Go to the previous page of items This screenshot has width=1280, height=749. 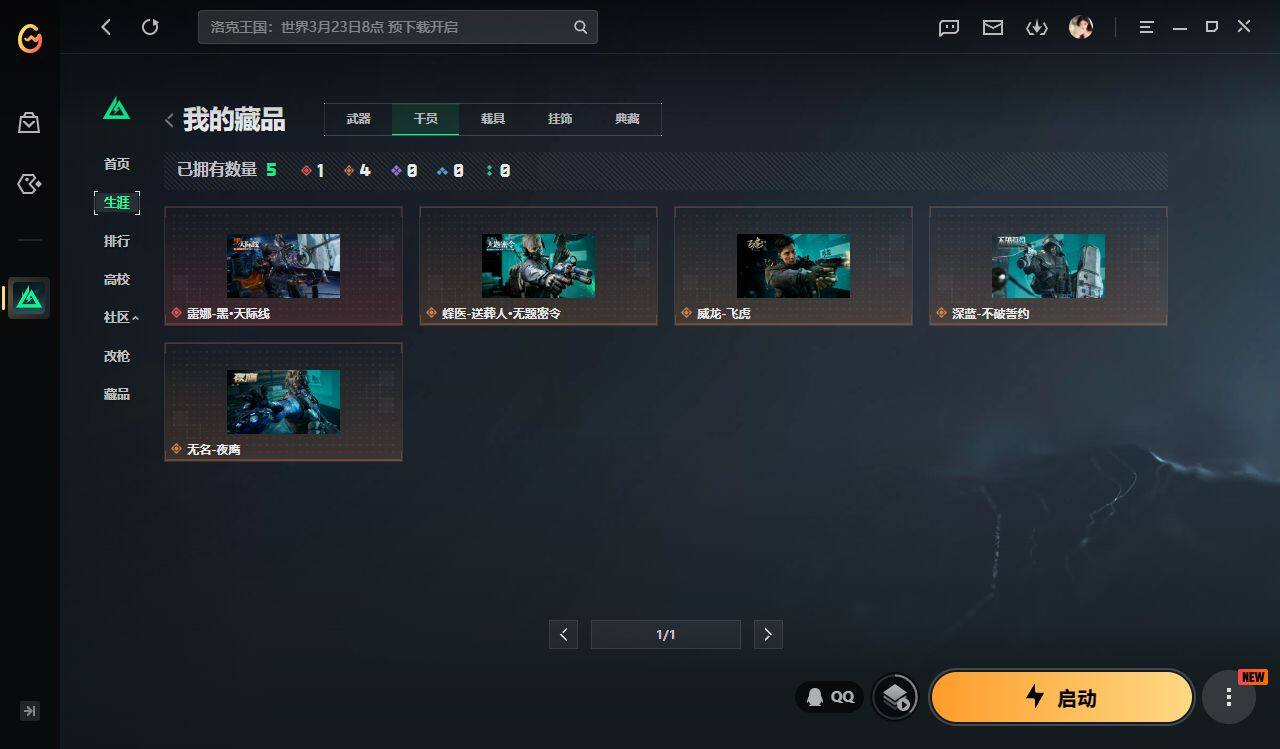pyautogui.click(x=564, y=634)
